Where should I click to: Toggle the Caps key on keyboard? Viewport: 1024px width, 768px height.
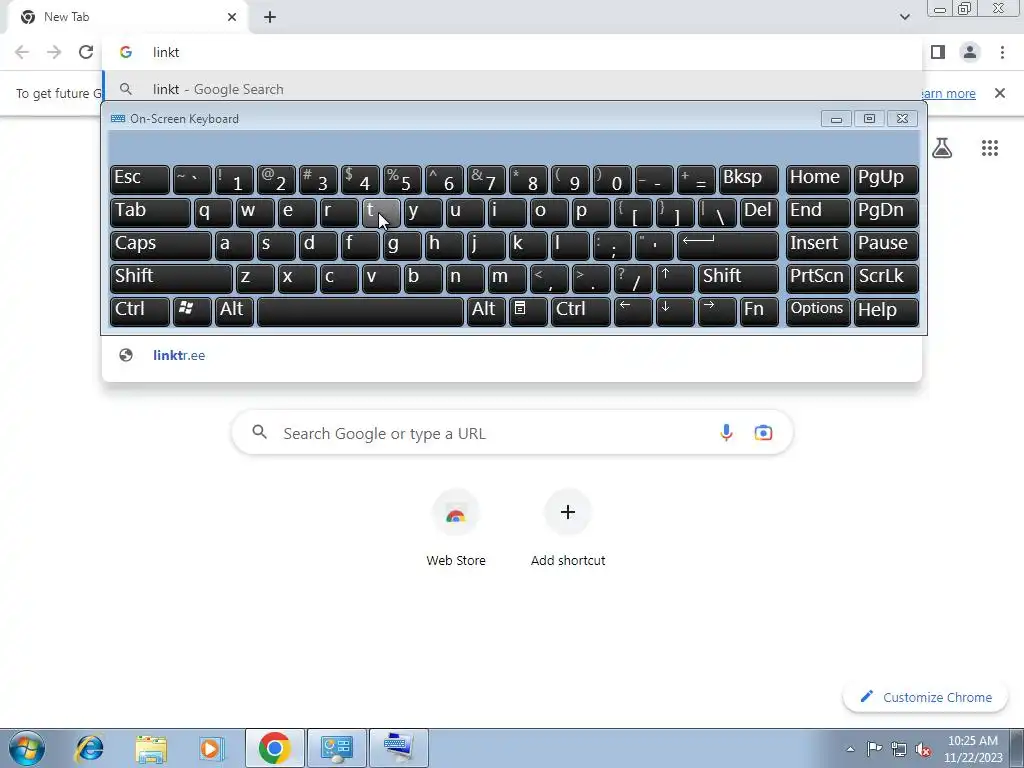point(161,244)
